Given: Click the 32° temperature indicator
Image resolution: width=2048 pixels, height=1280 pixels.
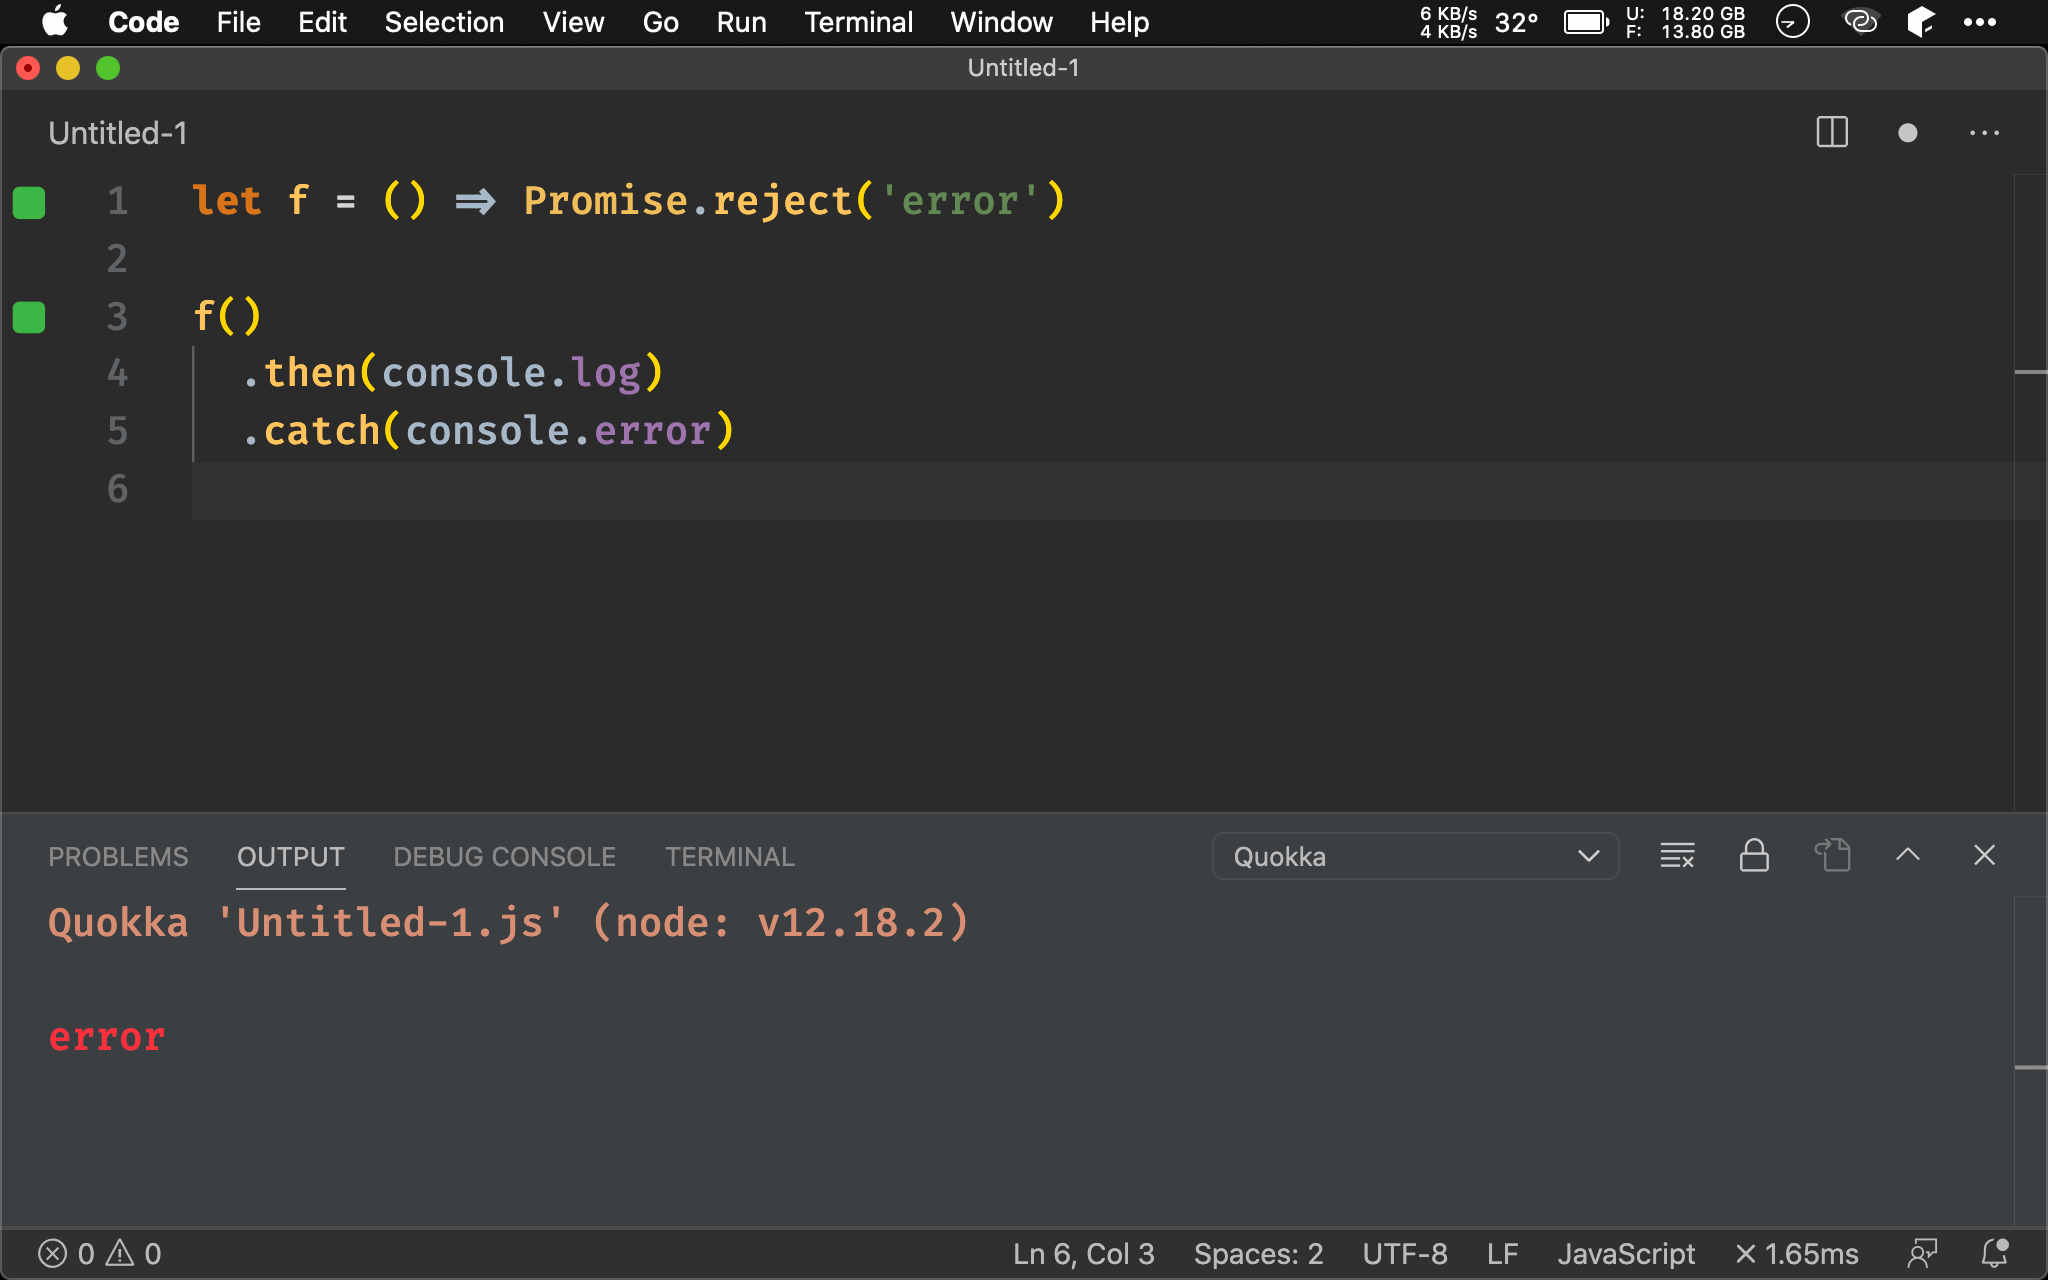Looking at the screenshot, I should click(1516, 22).
